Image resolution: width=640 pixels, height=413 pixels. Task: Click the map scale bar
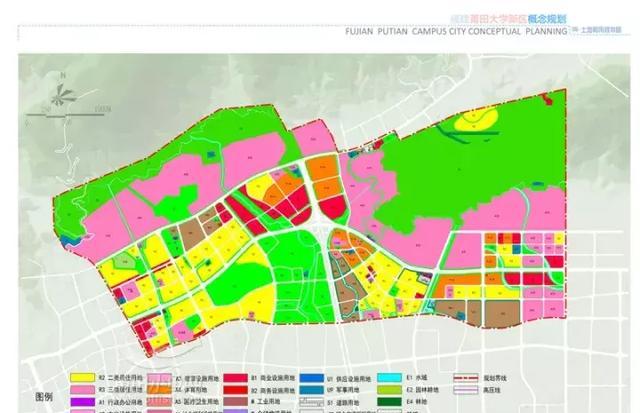[65, 115]
